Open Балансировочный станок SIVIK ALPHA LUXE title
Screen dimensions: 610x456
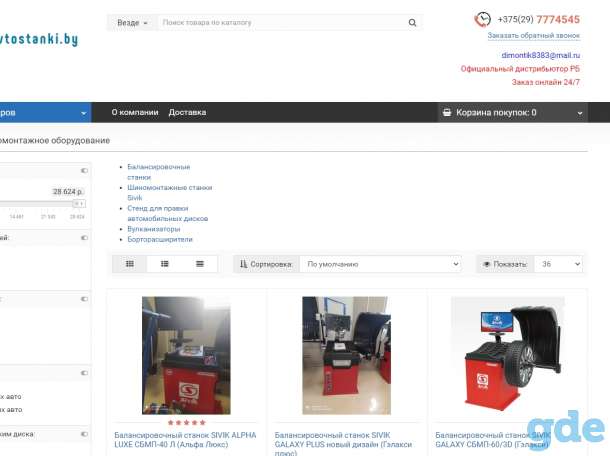tap(185, 440)
